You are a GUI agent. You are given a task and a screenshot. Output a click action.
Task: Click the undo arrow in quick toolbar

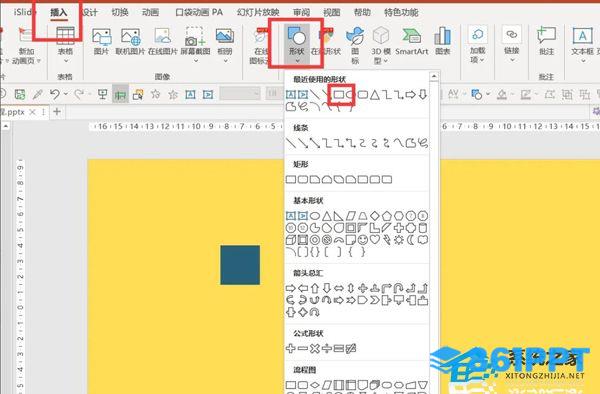(55, 94)
